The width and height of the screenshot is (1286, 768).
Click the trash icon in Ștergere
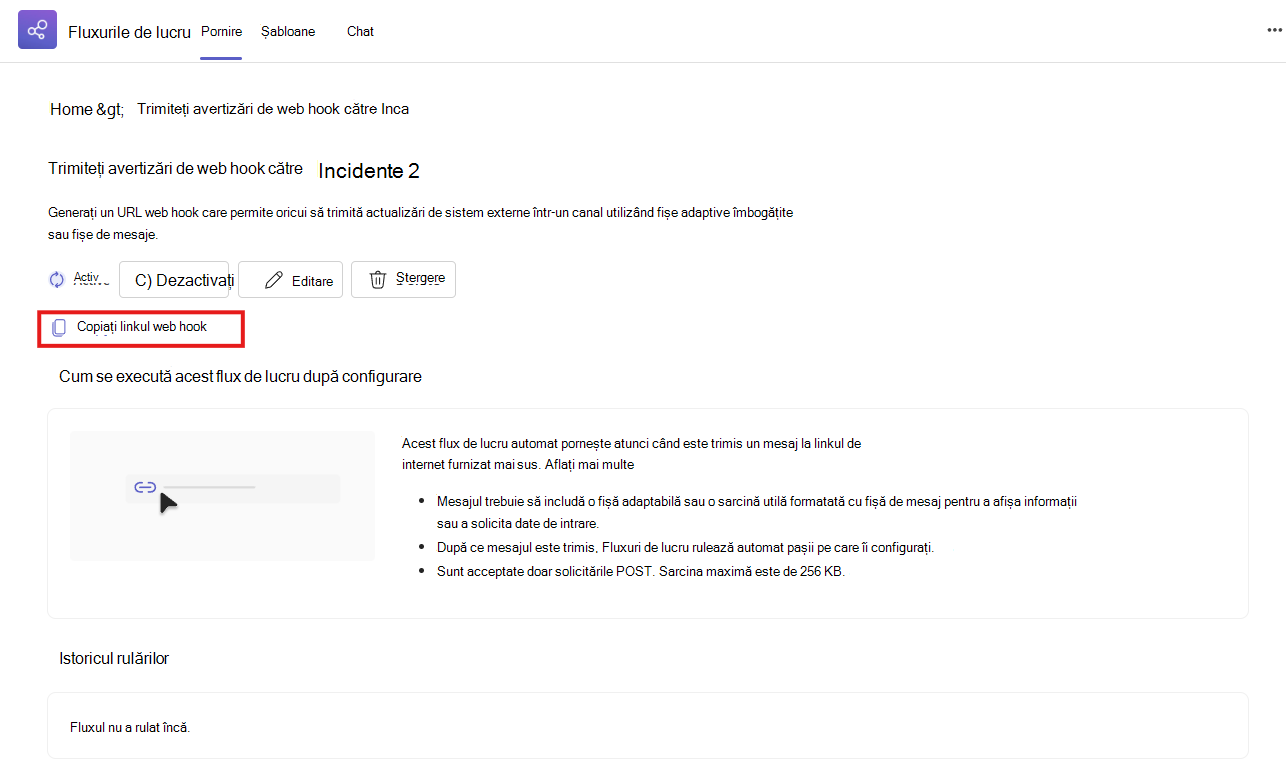click(378, 280)
